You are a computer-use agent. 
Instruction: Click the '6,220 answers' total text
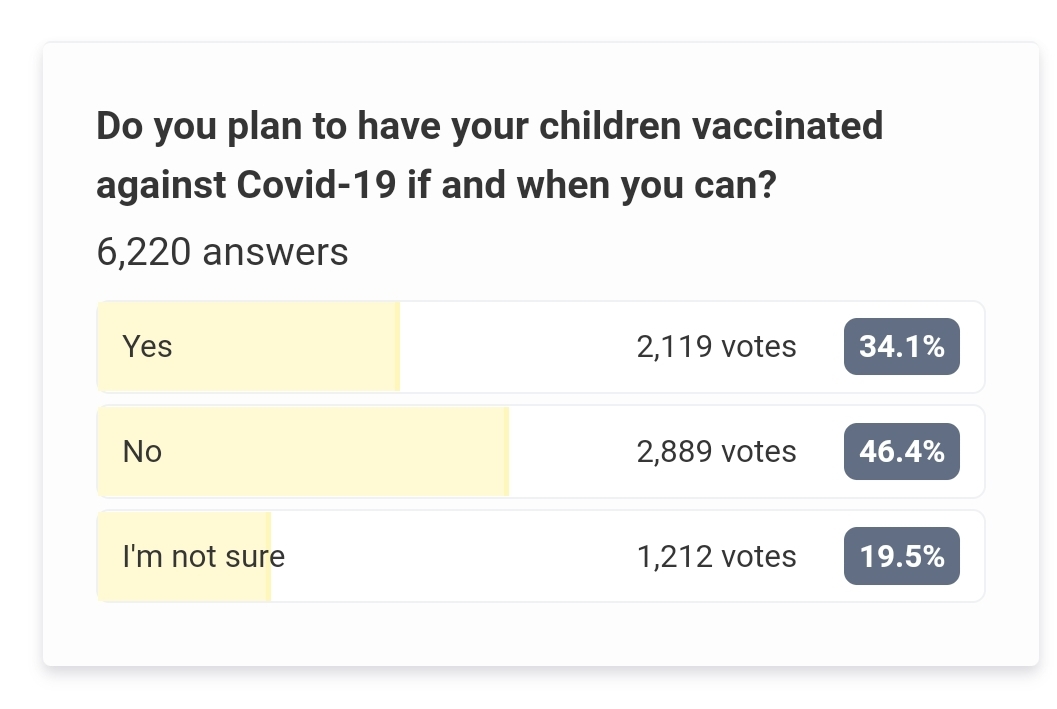(x=222, y=252)
